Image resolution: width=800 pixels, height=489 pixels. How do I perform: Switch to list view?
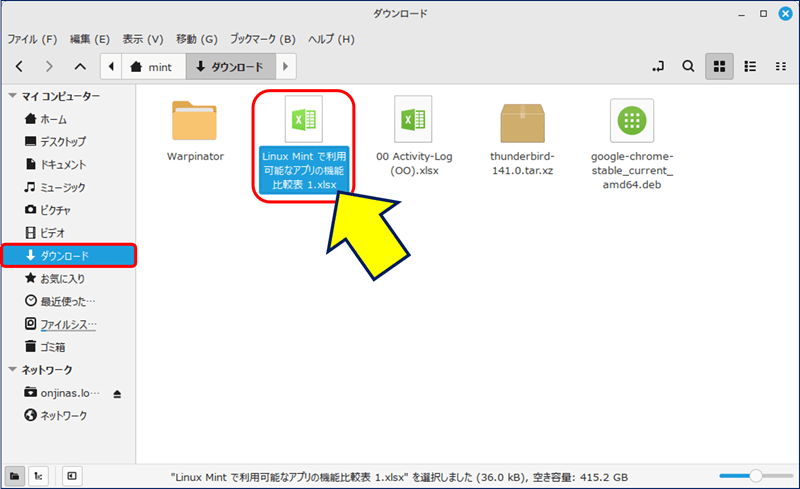tap(749, 67)
